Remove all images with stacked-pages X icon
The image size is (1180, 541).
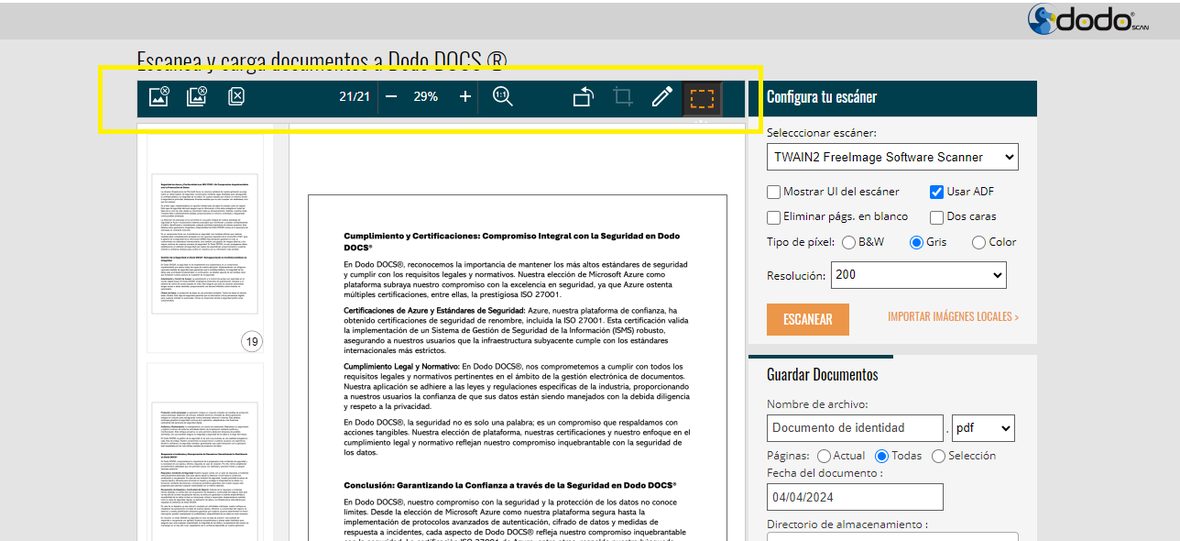pyautogui.click(x=236, y=96)
